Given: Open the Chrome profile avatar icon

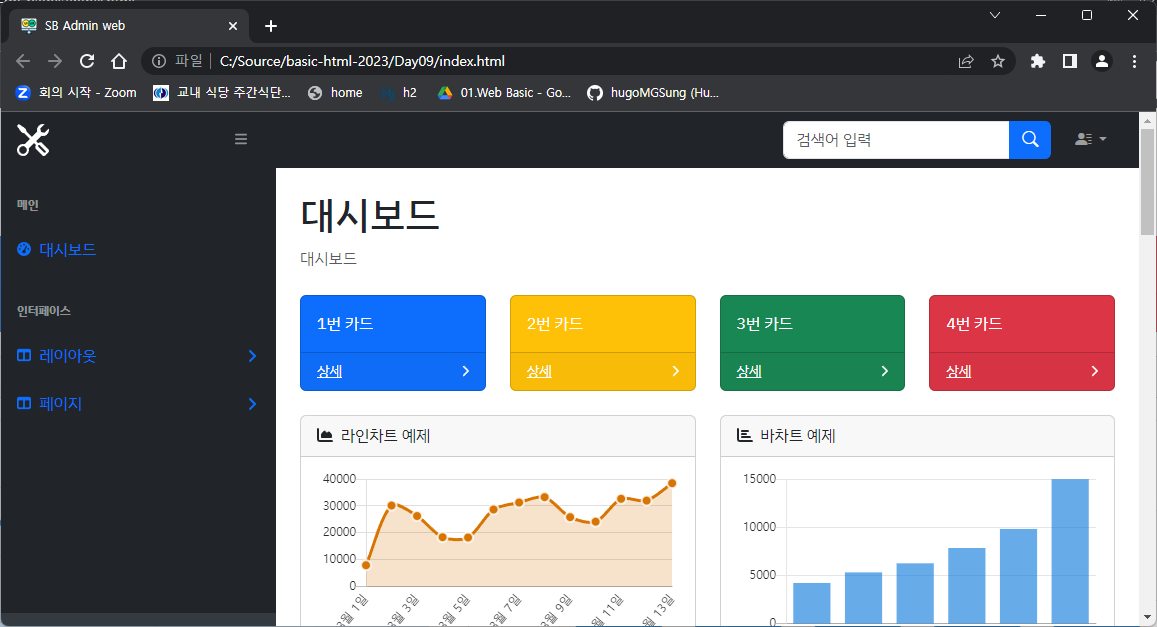Looking at the screenshot, I should pyautogui.click(x=1102, y=61).
